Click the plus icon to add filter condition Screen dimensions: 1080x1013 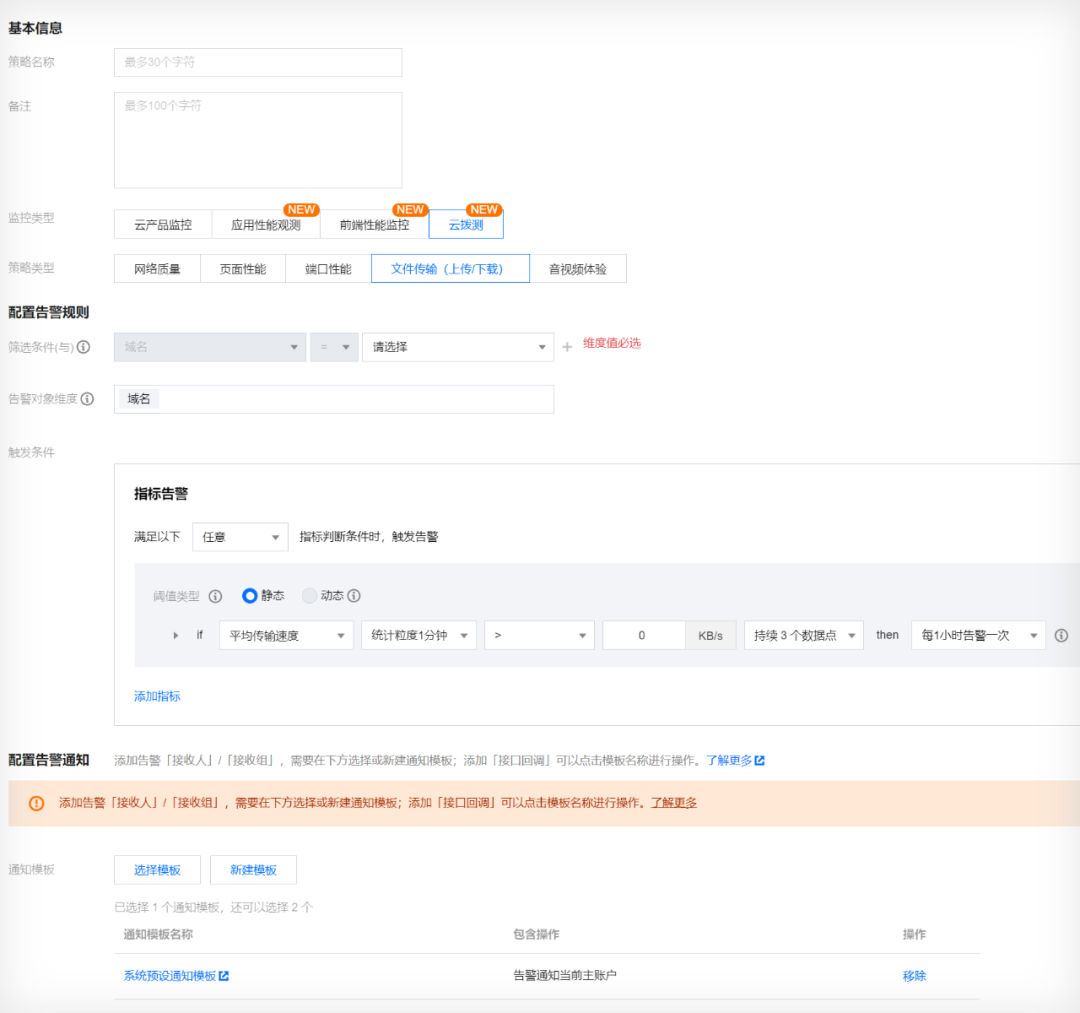pyautogui.click(x=567, y=347)
